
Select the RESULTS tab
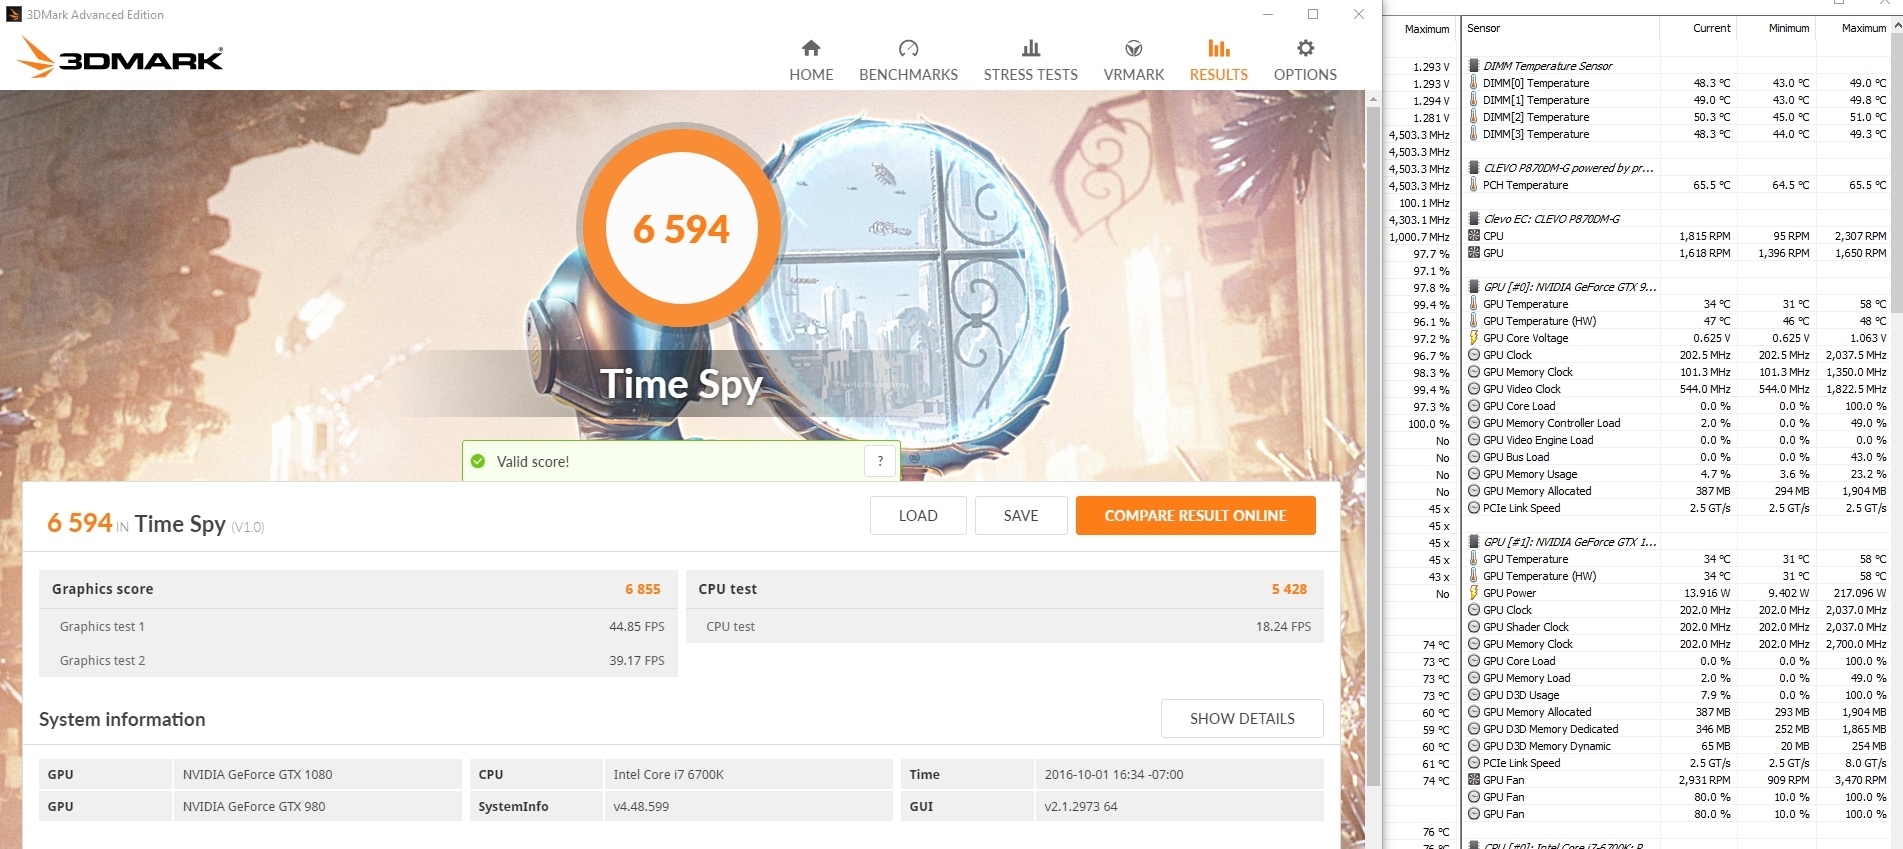click(1218, 61)
